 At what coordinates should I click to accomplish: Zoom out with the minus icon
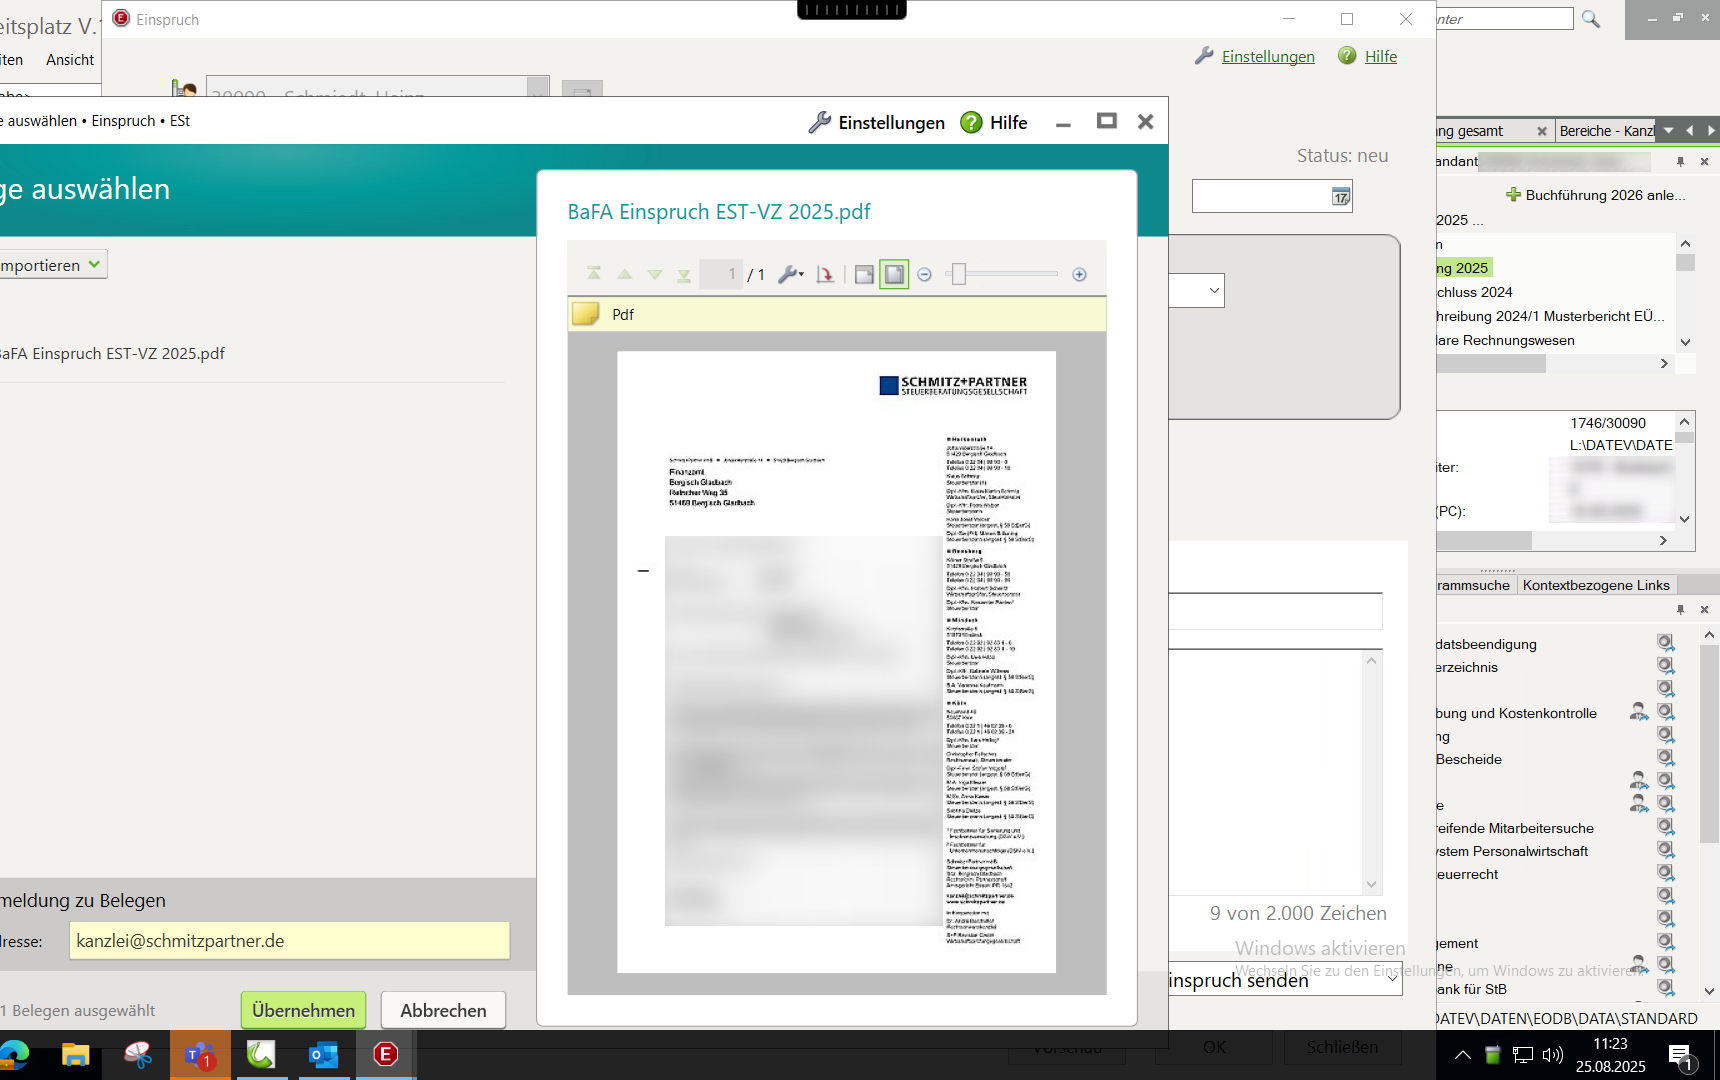click(924, 274)
